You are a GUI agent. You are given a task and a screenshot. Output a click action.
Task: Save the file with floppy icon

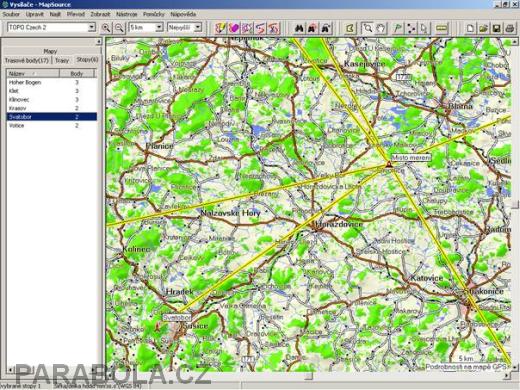(497, 28)
